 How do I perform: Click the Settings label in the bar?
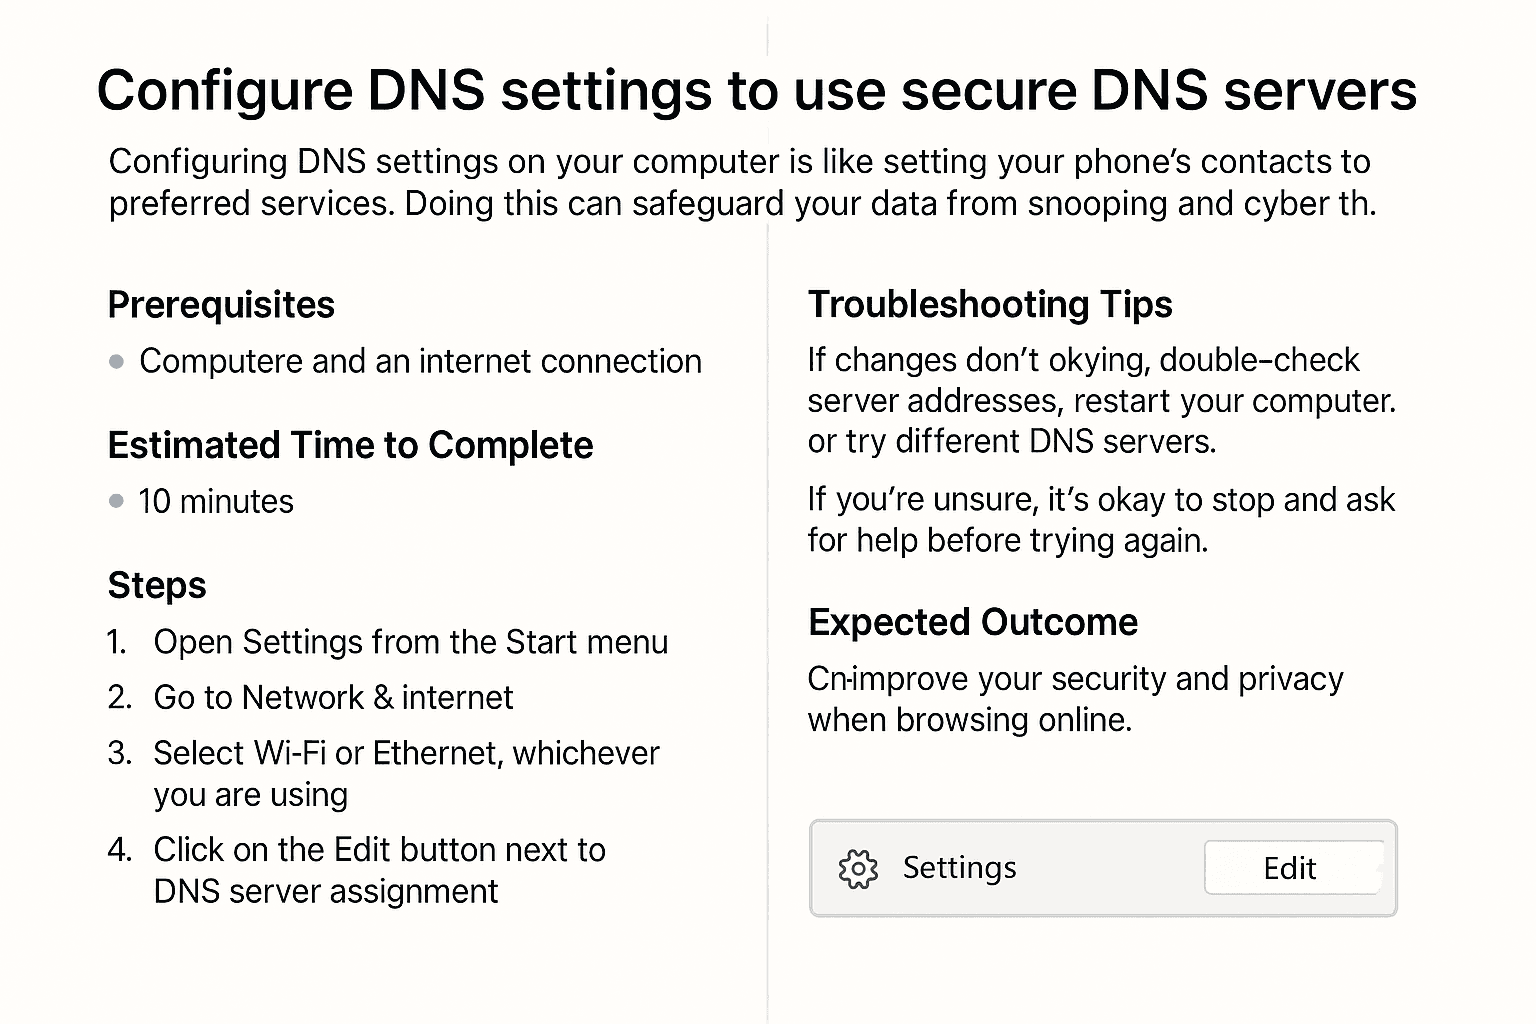[959, 867]
